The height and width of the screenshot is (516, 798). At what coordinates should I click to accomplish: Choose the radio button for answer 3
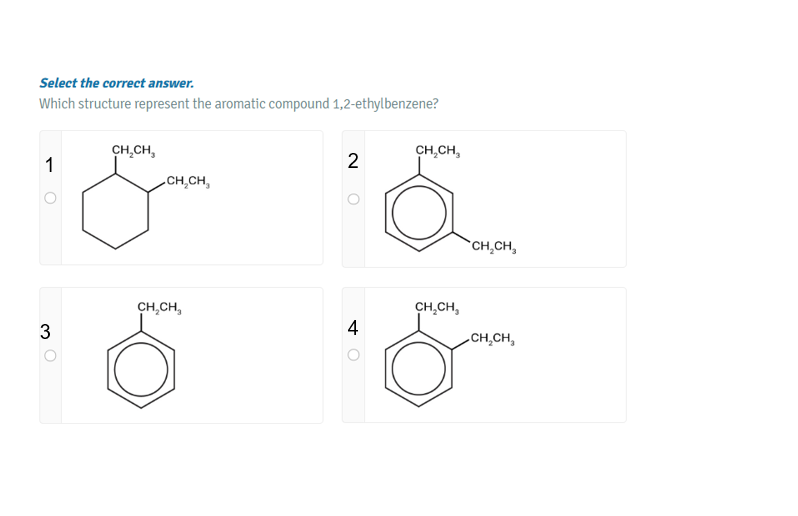point(49,355)
